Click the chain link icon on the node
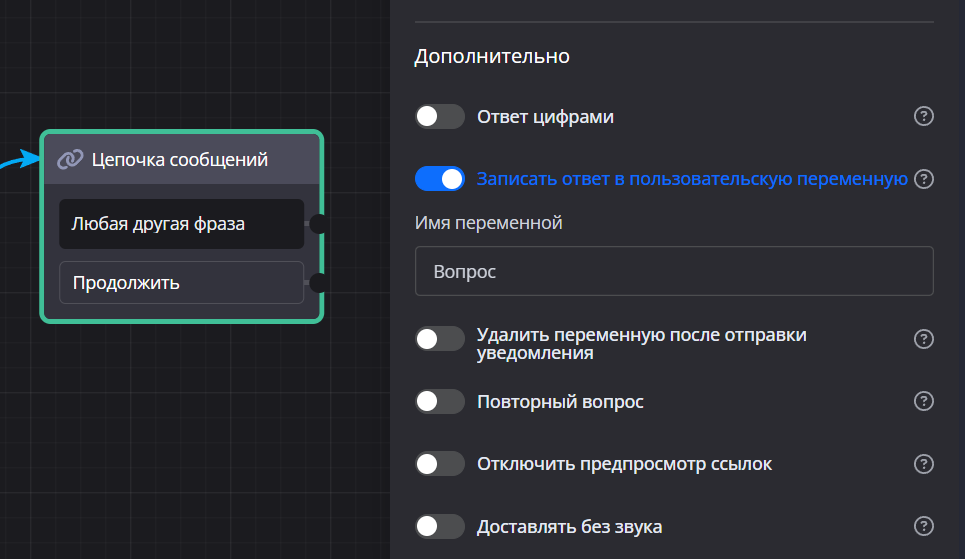 click(x=70, y=160)
